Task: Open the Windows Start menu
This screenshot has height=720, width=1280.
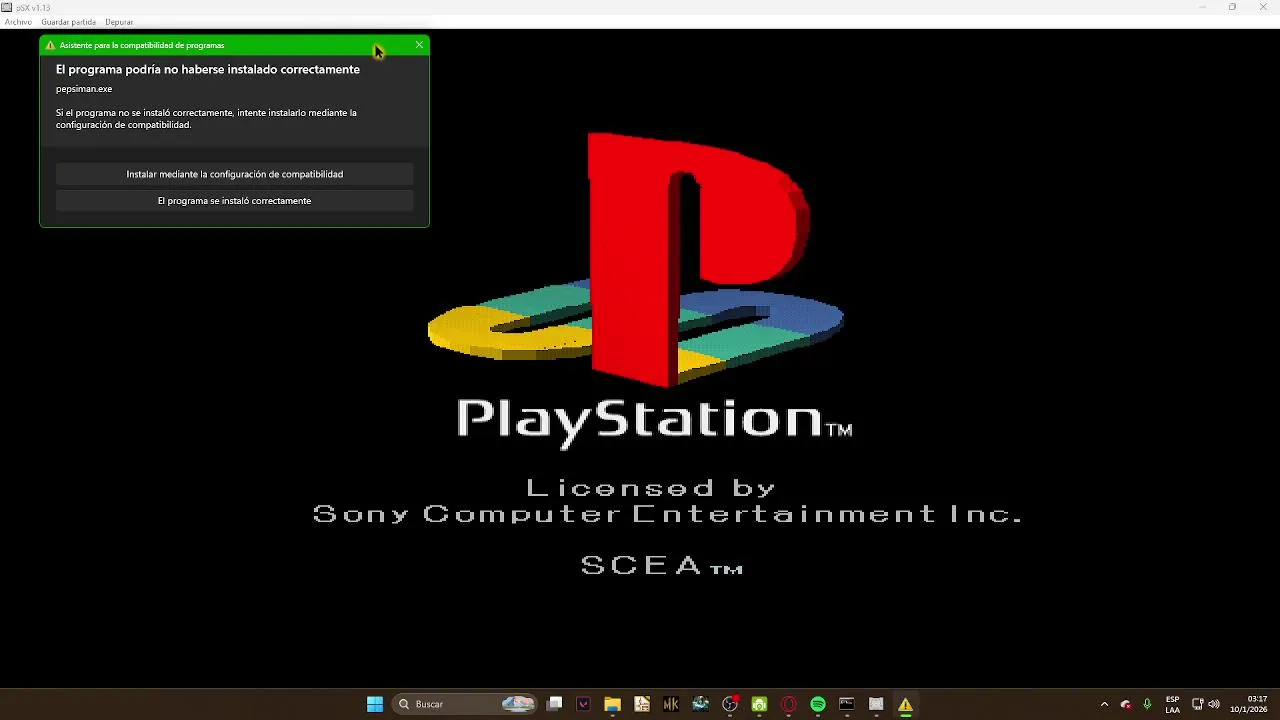Action: point(375,704)
